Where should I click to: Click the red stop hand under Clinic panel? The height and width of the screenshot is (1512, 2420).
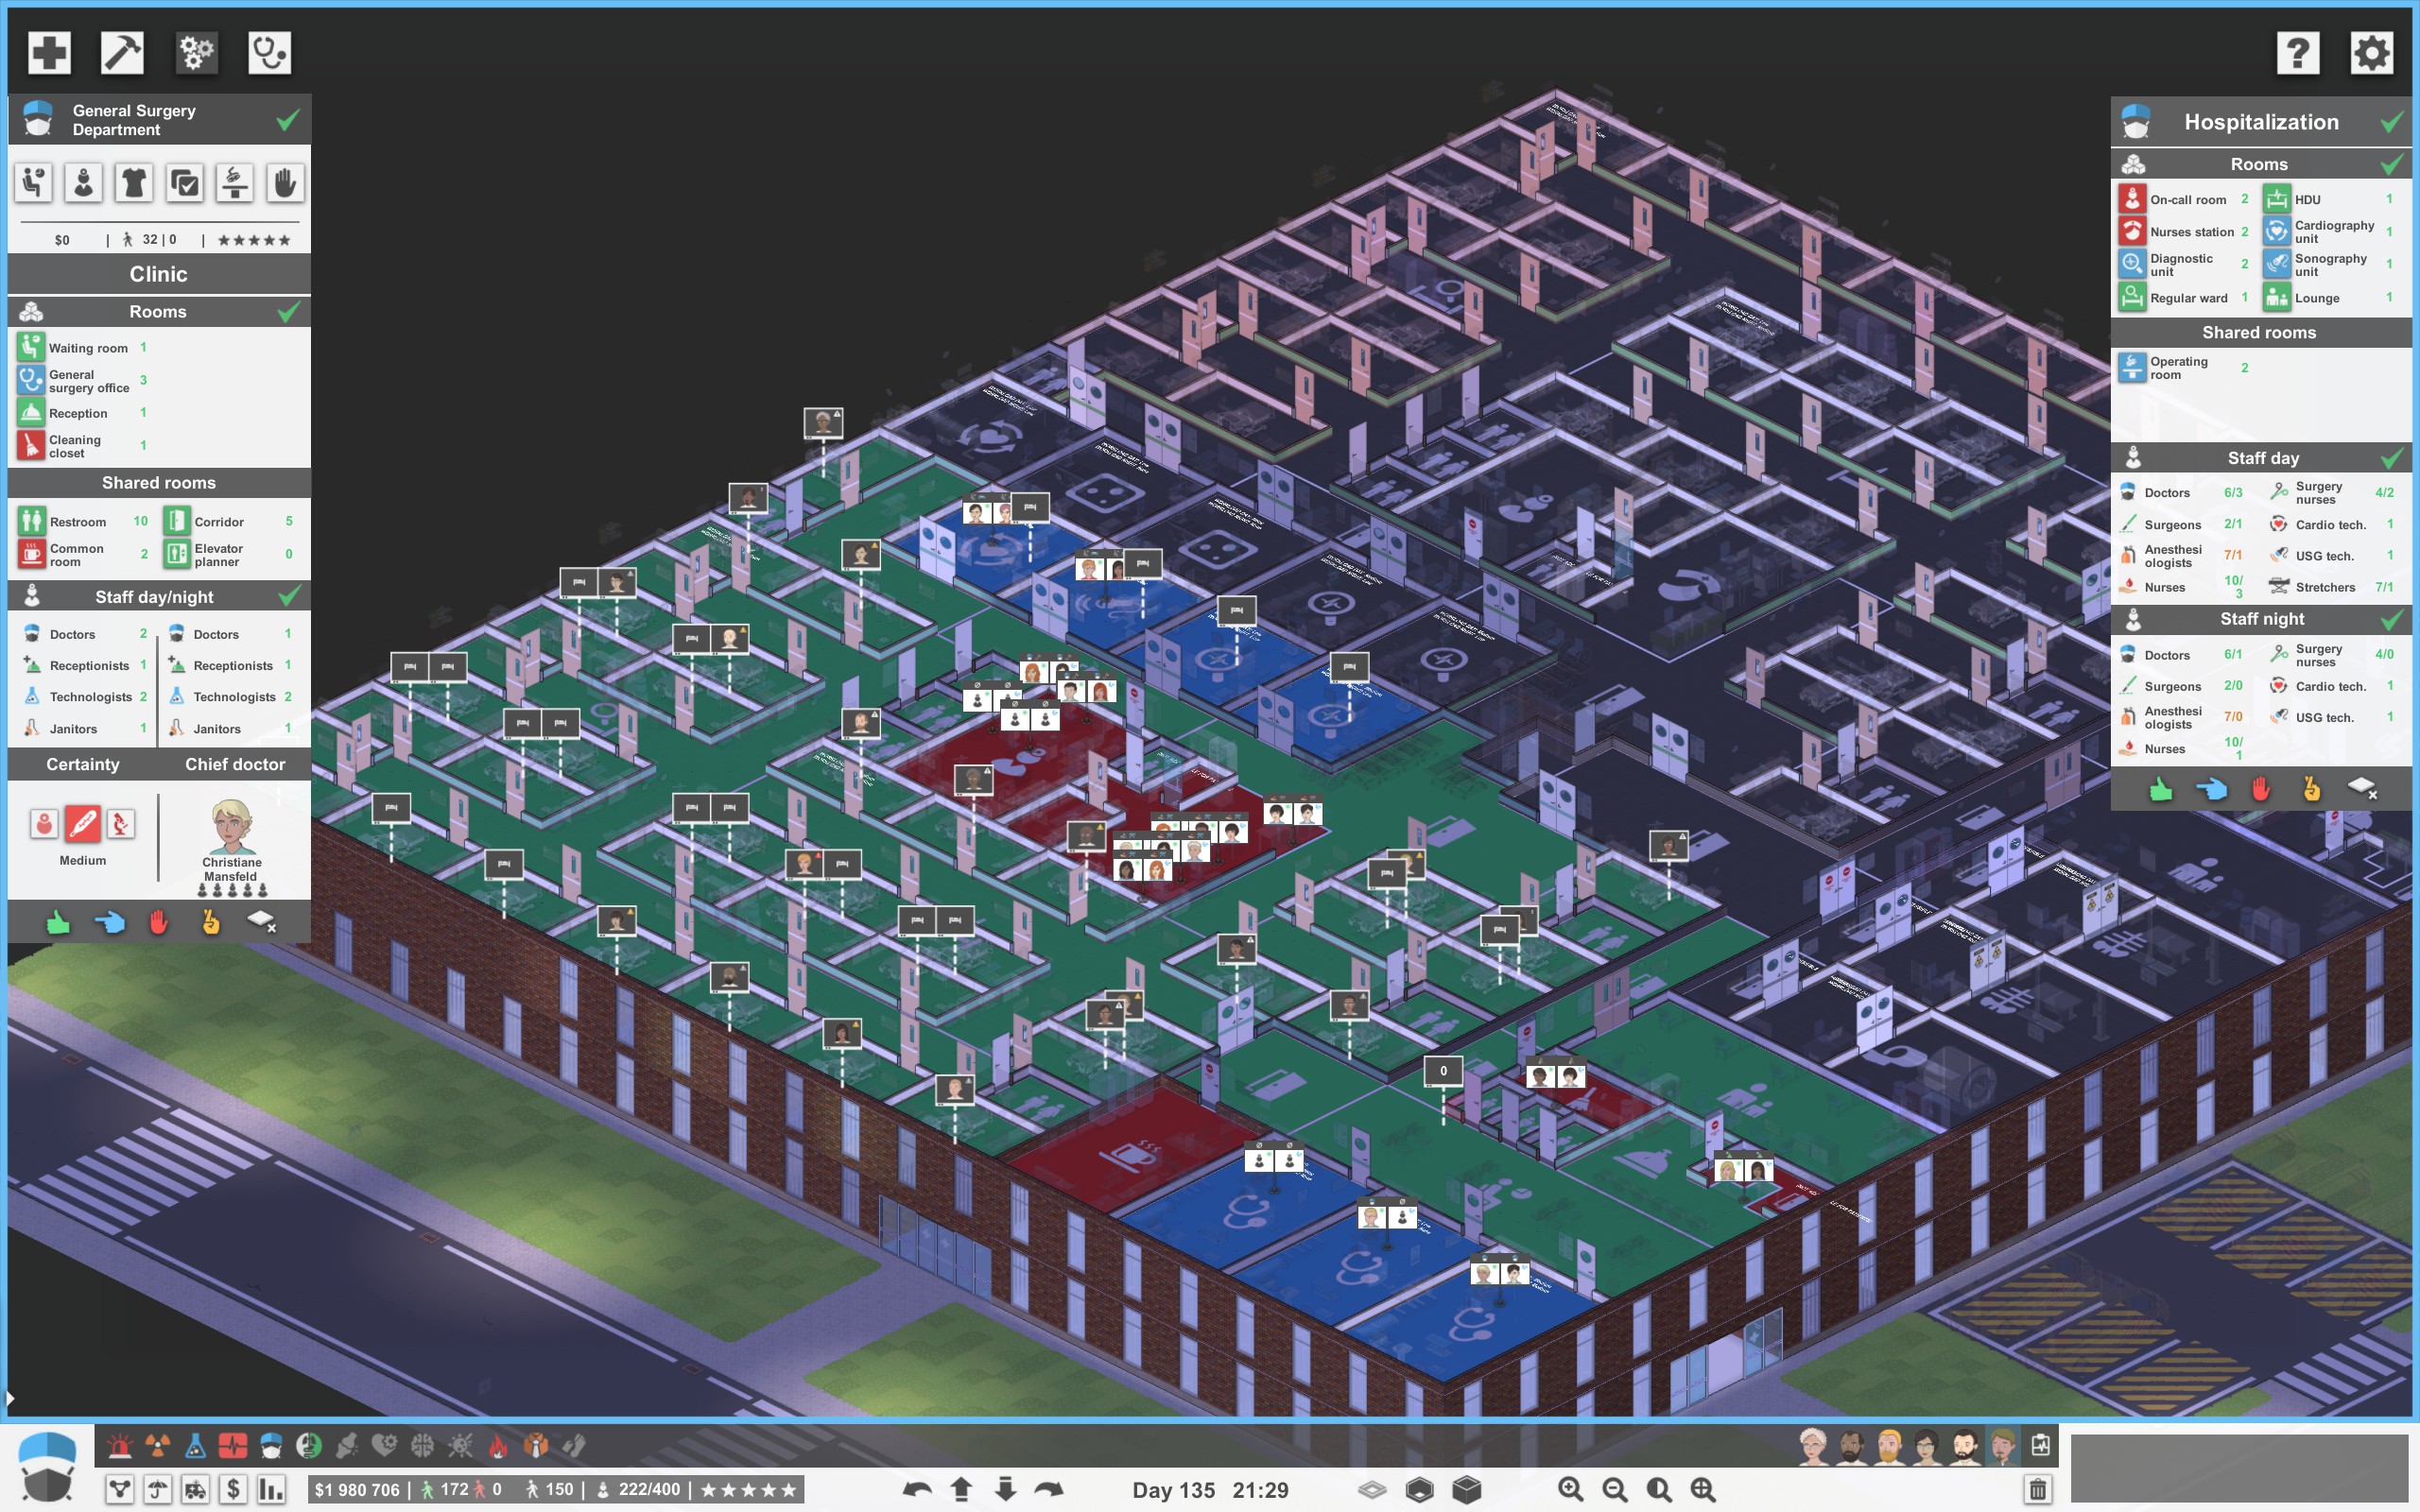click(158, 922)
